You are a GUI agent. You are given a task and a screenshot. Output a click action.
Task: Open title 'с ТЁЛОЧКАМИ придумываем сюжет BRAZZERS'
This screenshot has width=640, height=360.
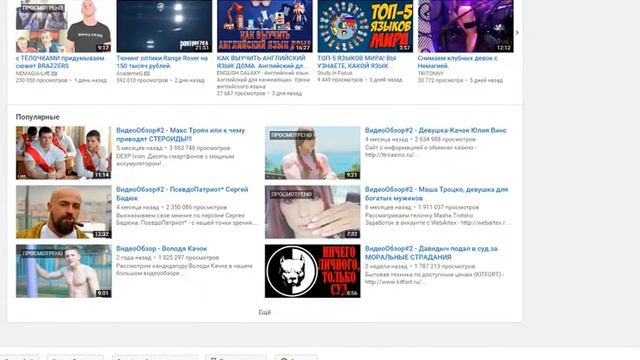click(60, 62)
